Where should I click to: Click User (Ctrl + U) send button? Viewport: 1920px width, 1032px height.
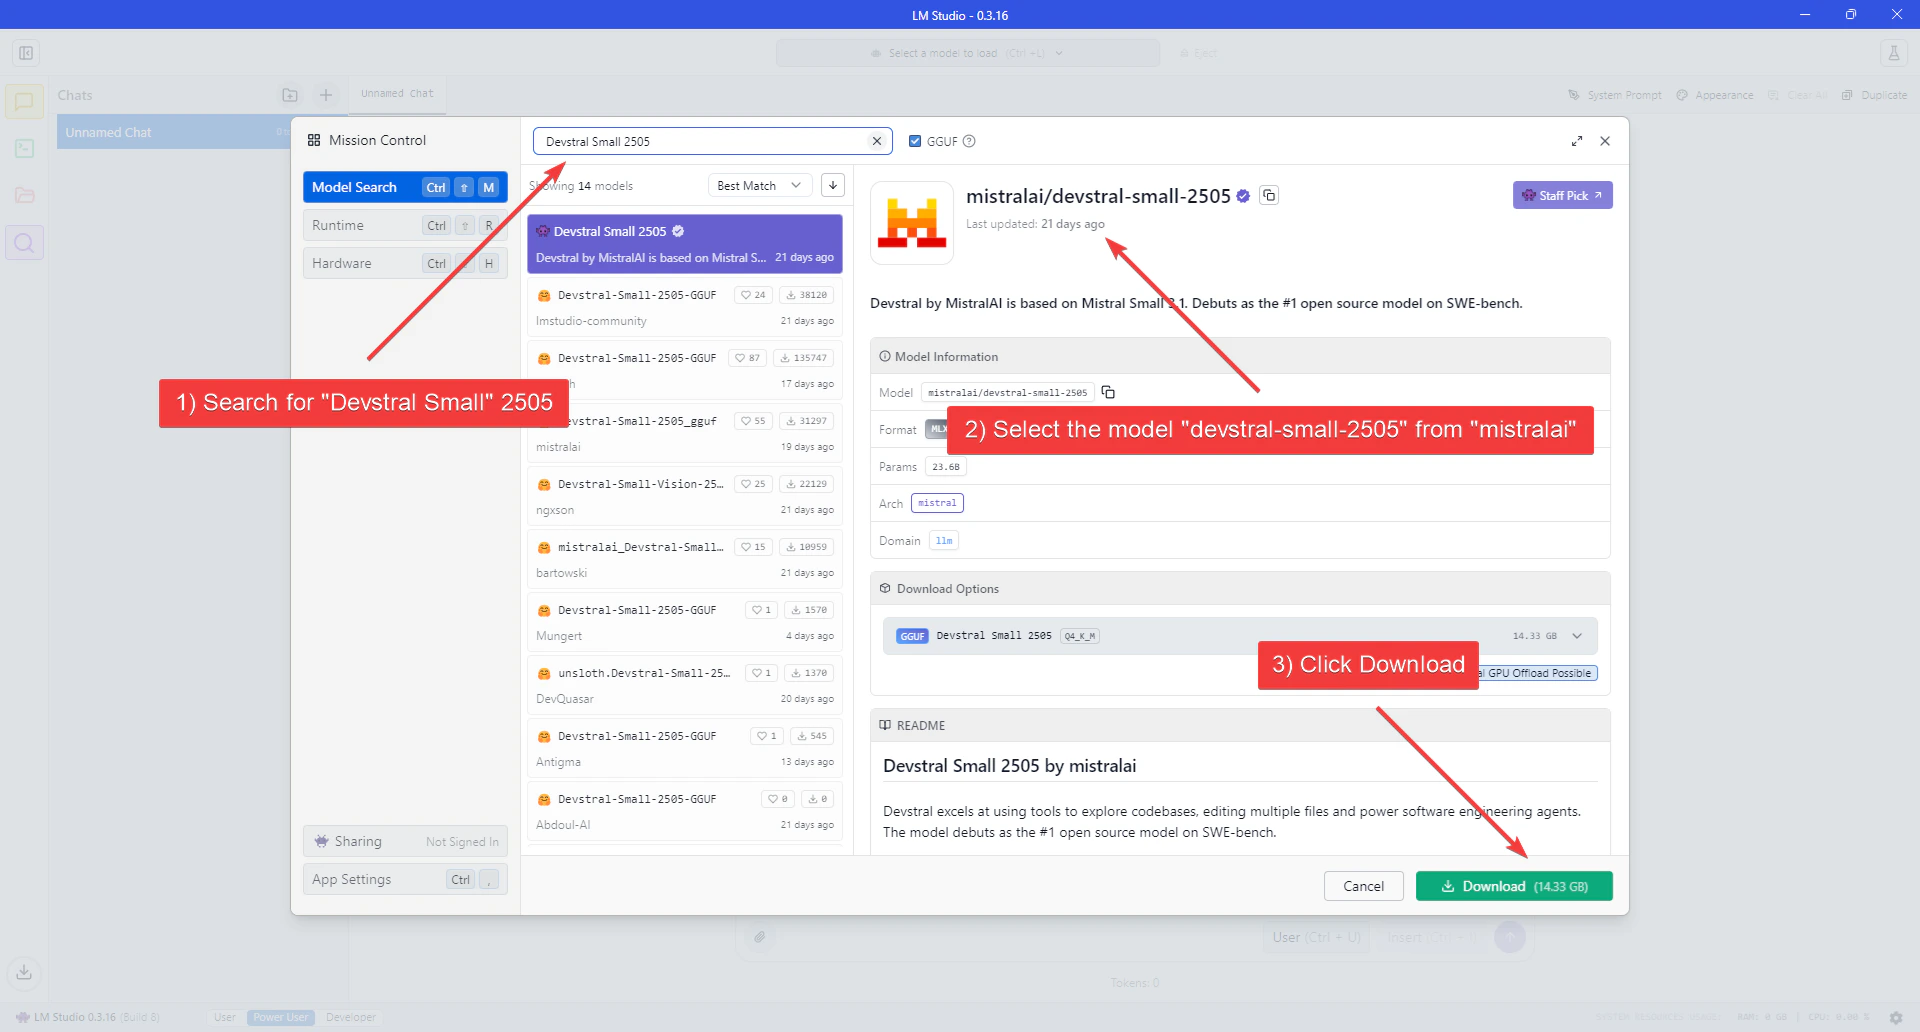(1316, 937)
